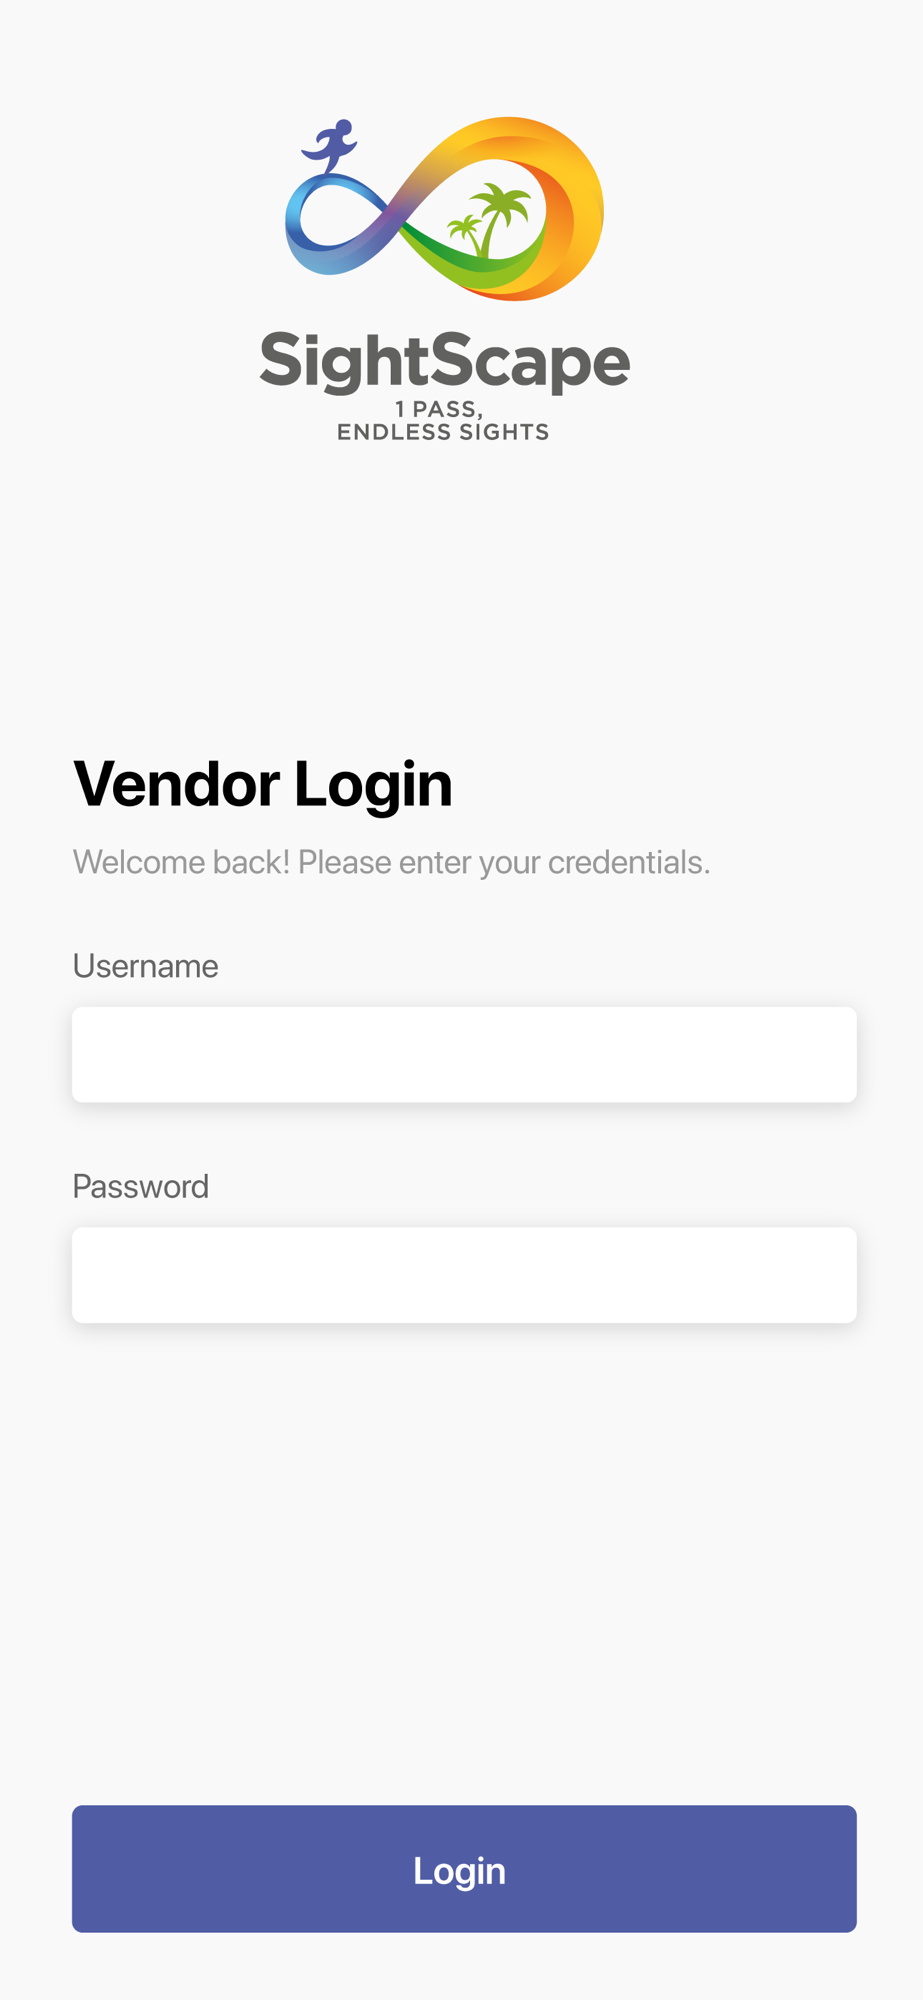
Task: Click the white "Login" text on the button
Action: point(460,1871)
